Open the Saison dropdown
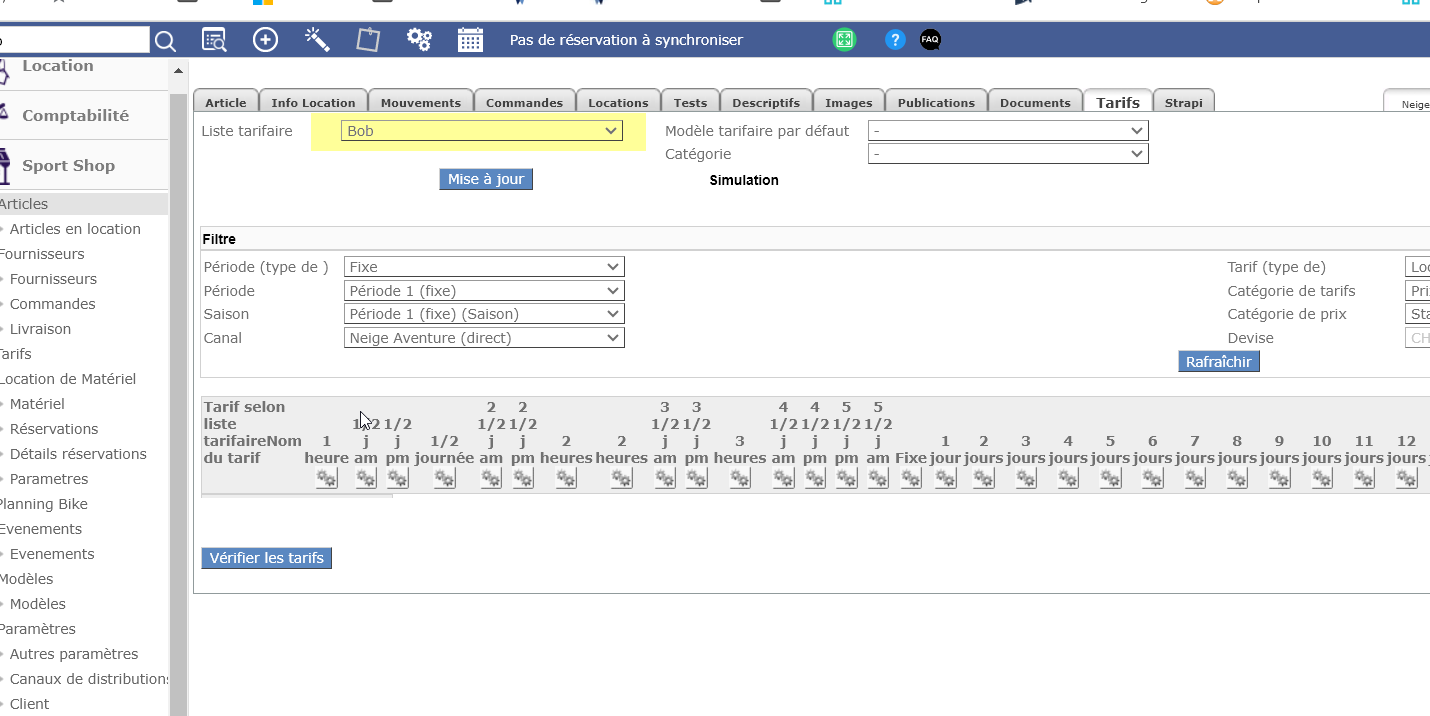This screenshot has height=716, width=1430. point(484,314)
